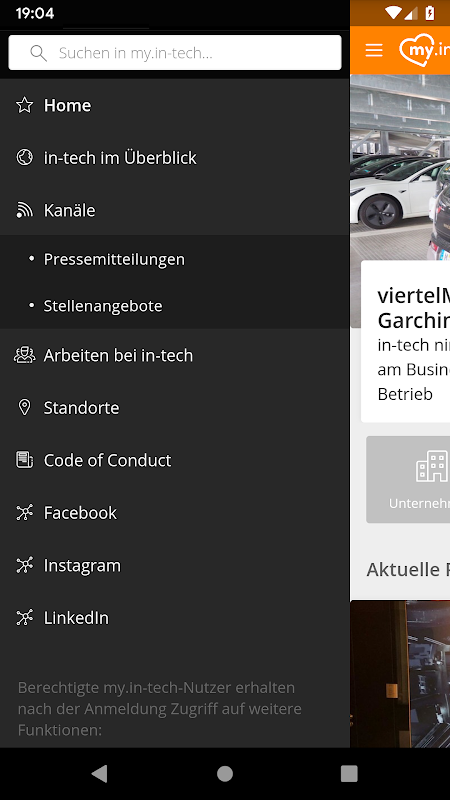Tap the network icon next to LinkedIn
The width and height of the screenshot is (450, 800).
tap(24, 618)
